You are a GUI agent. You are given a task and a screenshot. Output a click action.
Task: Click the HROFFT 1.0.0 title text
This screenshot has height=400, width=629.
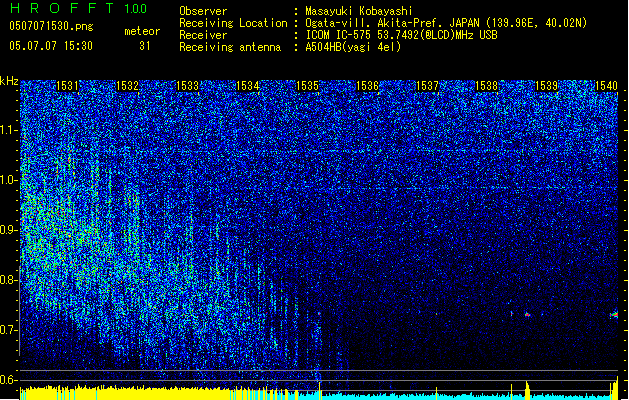tap(78, 8)
